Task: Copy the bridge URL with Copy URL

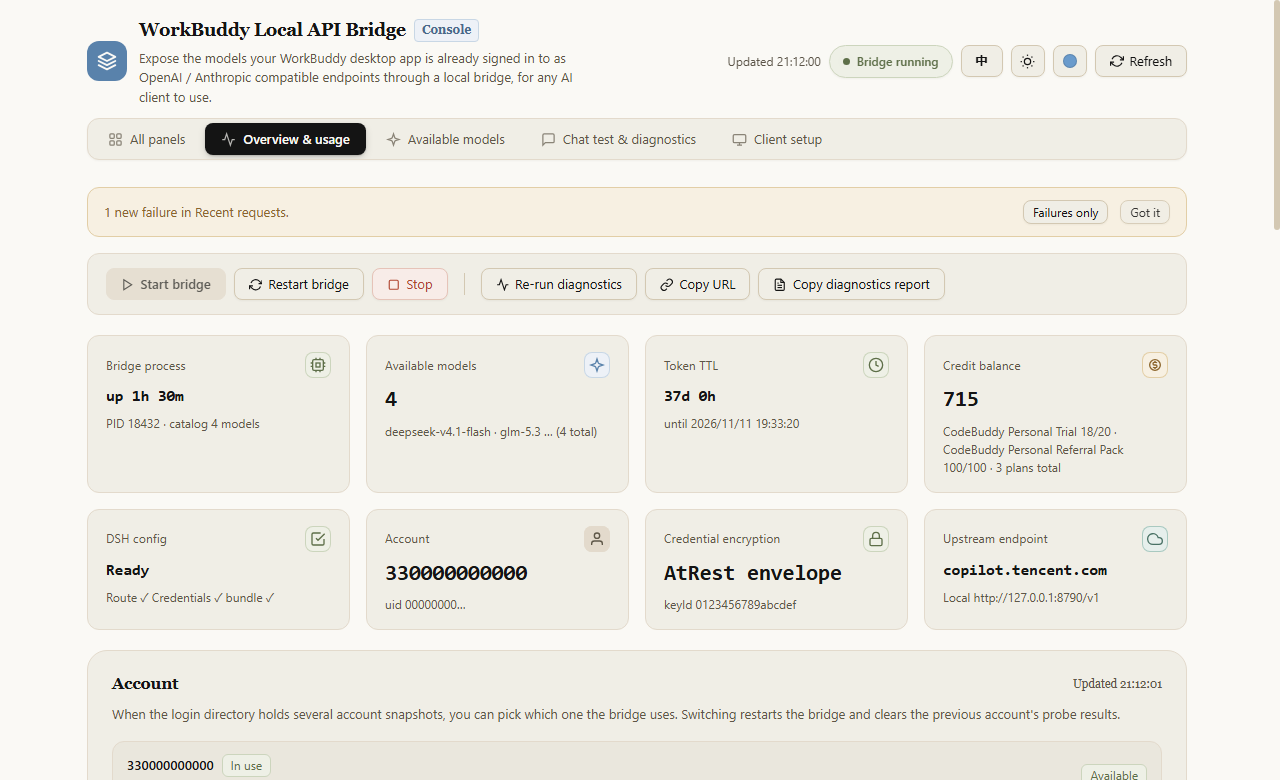Action: click(697, 284)
